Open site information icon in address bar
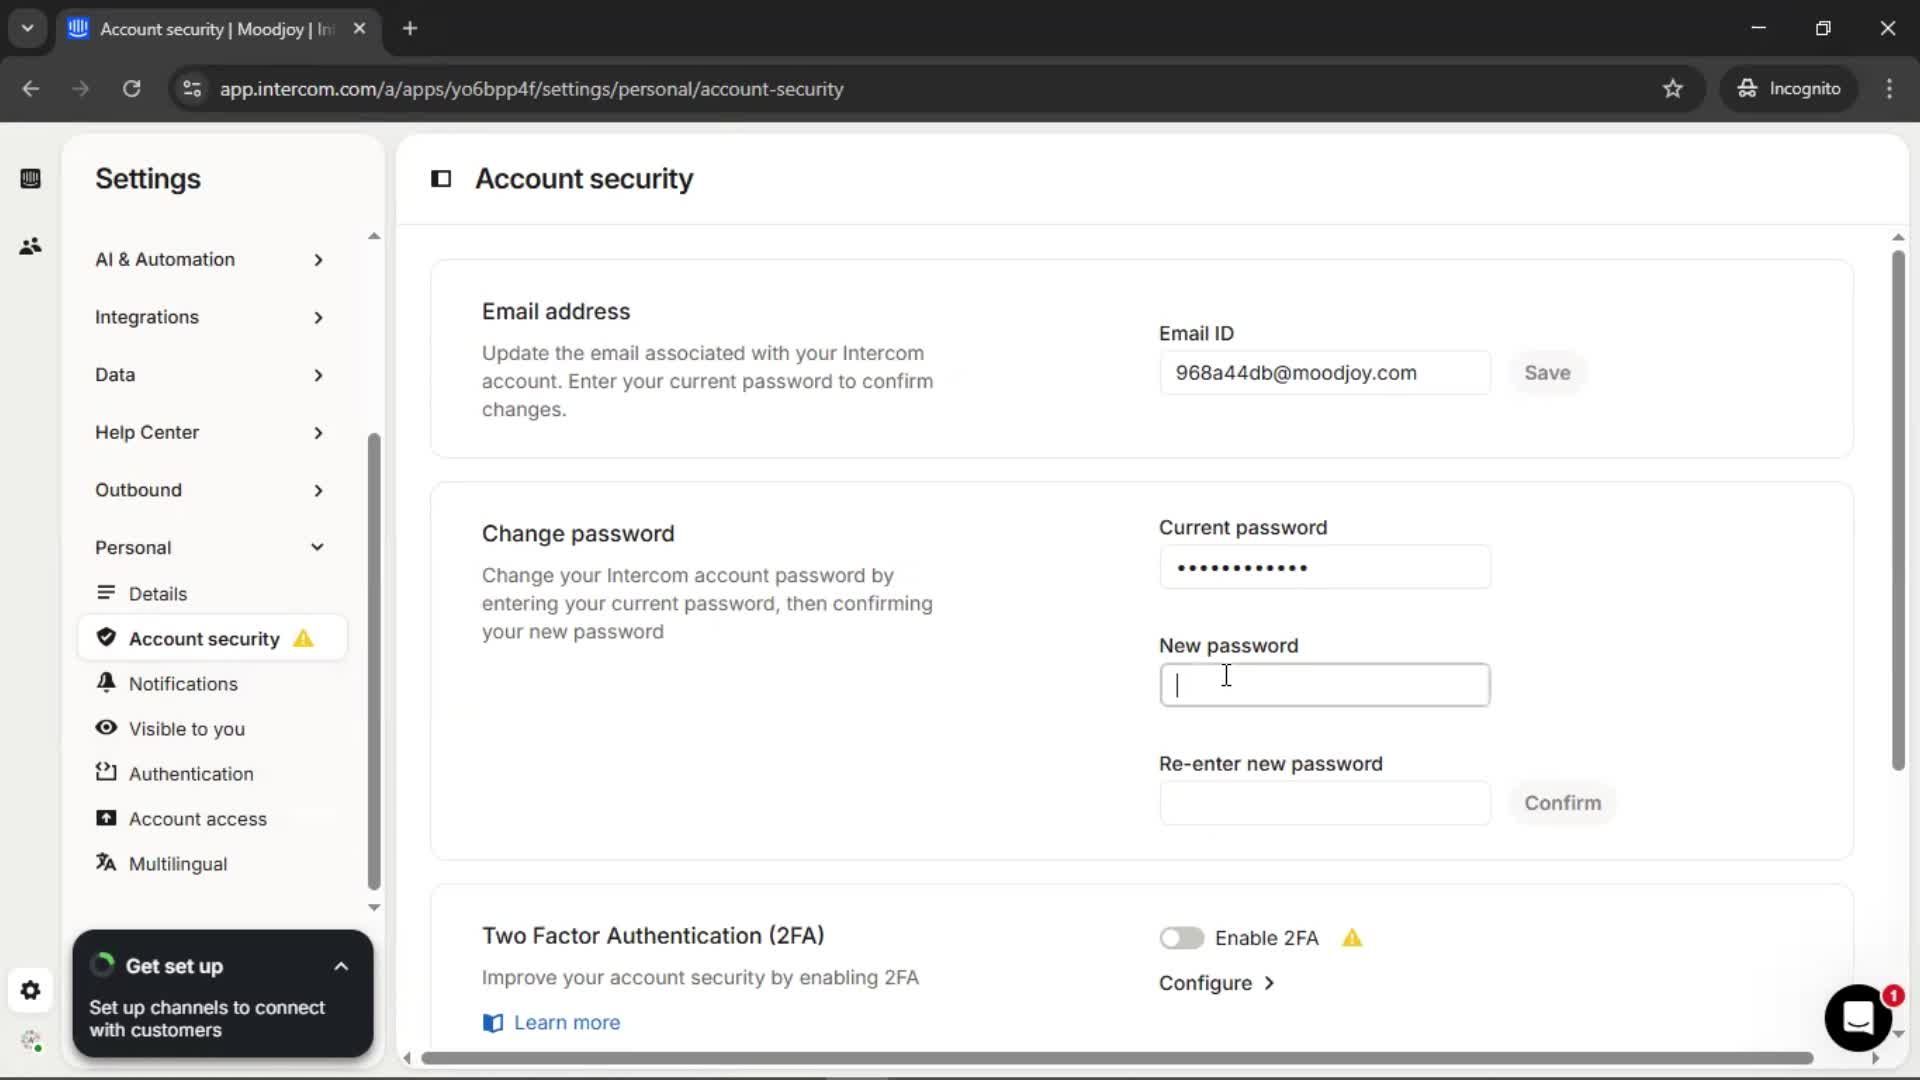The height and width of the screenshot is (1080, 1920). point(192,89)
